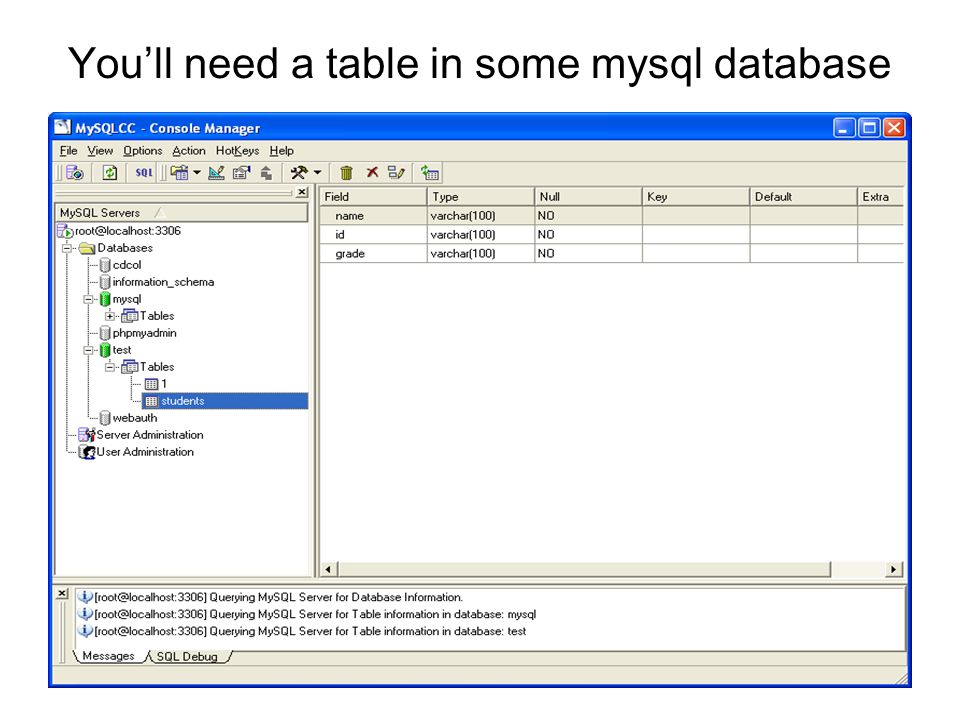Select the table named 1
This screenshot has height=720, width=960.
click(x=163, y=384)
